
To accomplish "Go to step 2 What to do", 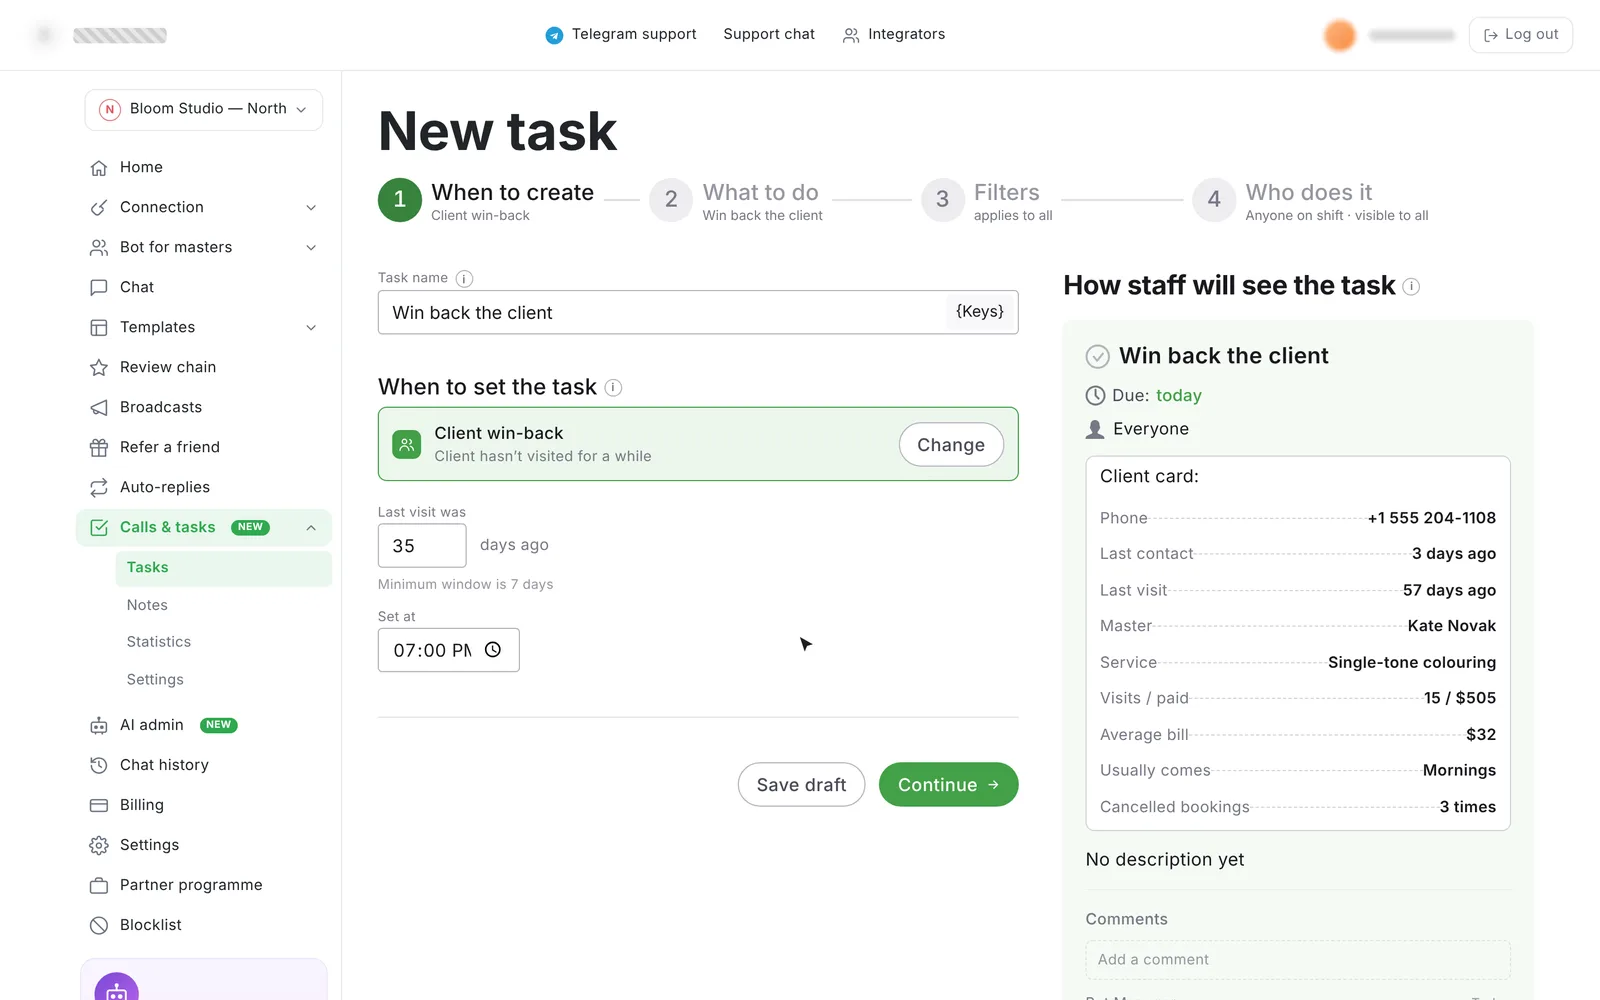I will click(x=736, y=200).
